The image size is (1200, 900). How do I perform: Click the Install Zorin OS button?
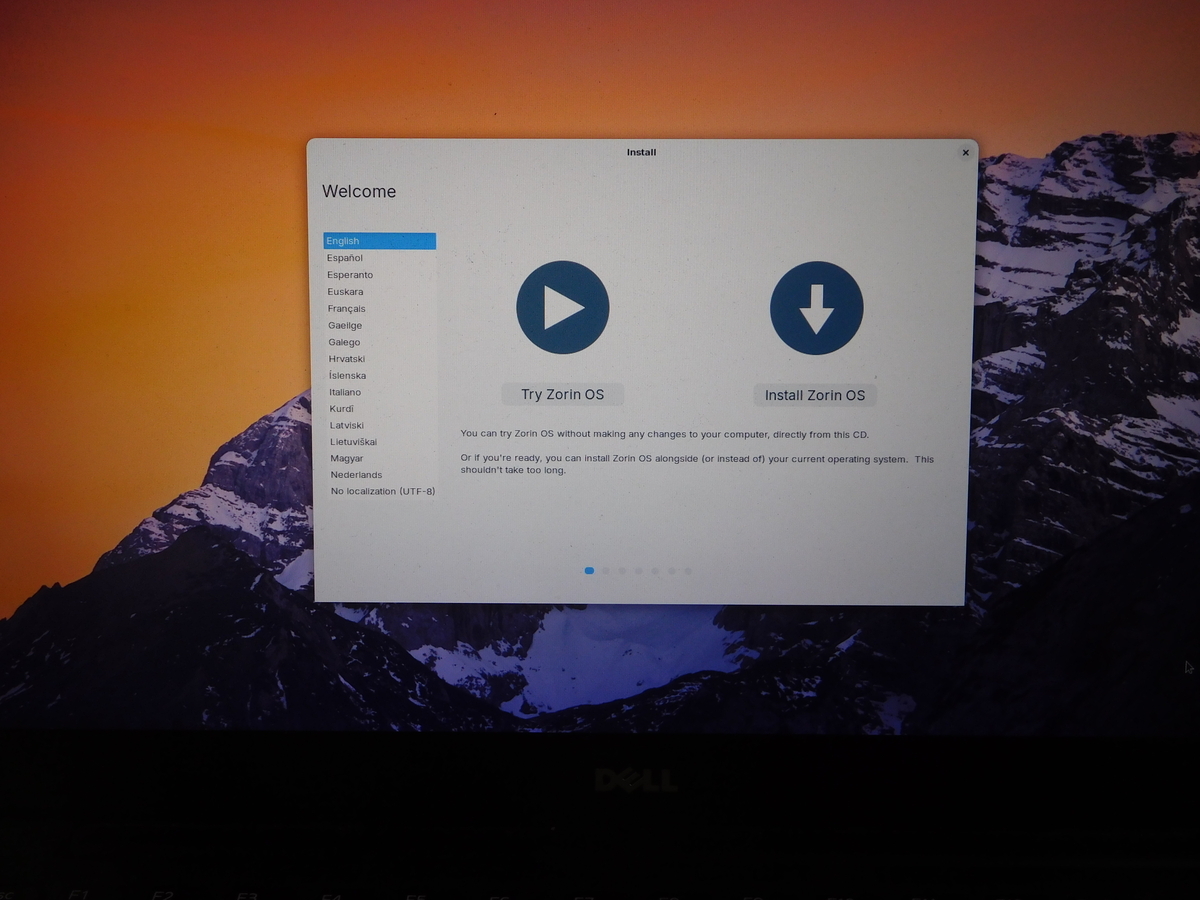[x=815, y=395]
